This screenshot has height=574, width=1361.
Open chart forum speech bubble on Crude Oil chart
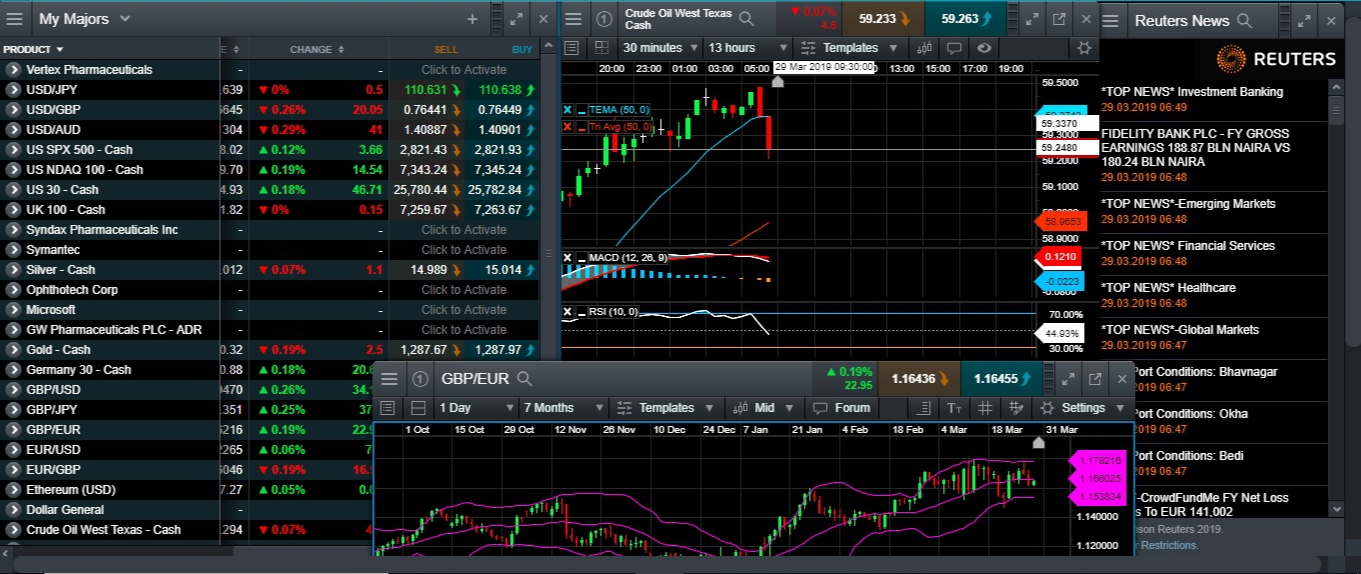(x=954, y=48)
